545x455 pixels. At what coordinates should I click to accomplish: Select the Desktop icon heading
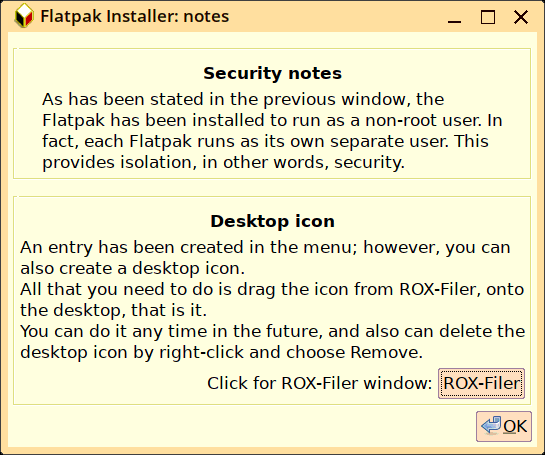272,221
